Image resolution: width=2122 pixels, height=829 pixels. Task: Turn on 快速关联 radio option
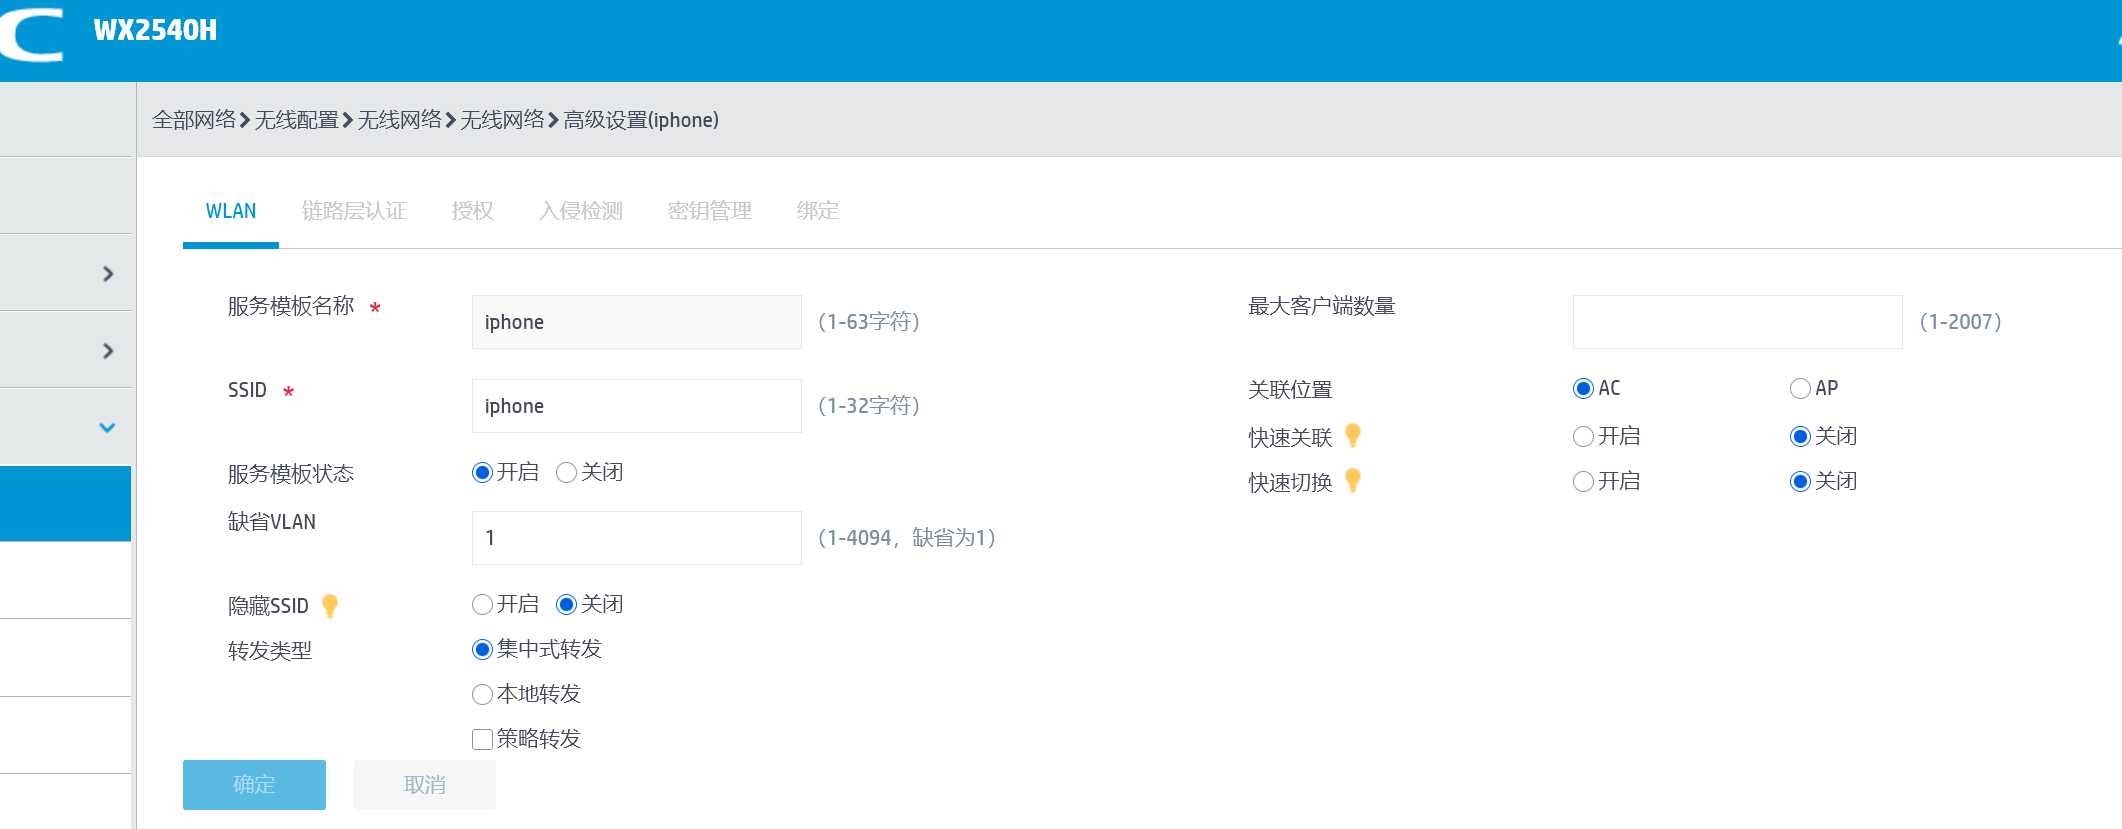point(1583,436)
